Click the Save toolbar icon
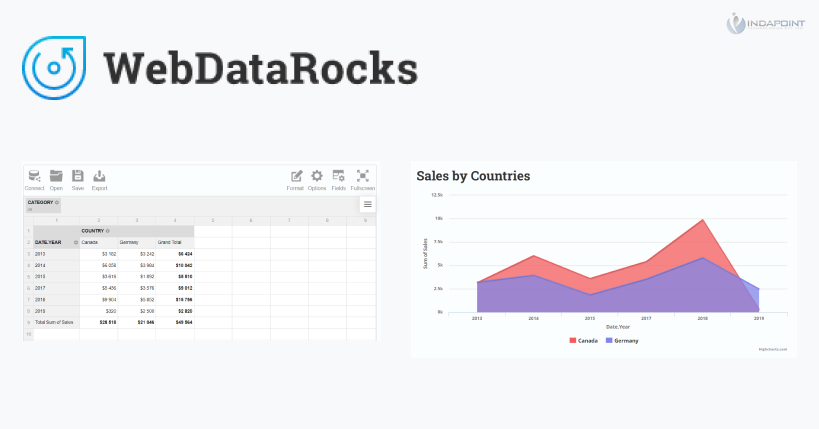Viewport: 819px width, 429px height. pos(77,177)
